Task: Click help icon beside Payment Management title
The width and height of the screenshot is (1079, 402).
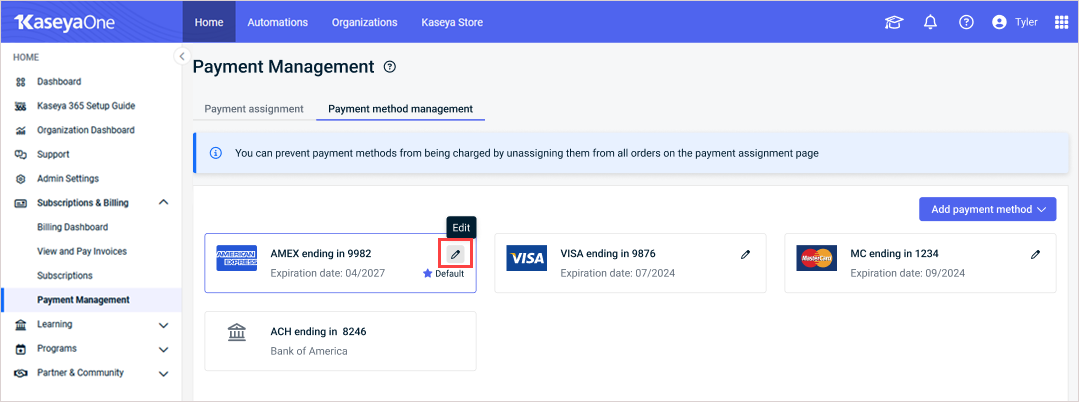Action: (390, 67)
